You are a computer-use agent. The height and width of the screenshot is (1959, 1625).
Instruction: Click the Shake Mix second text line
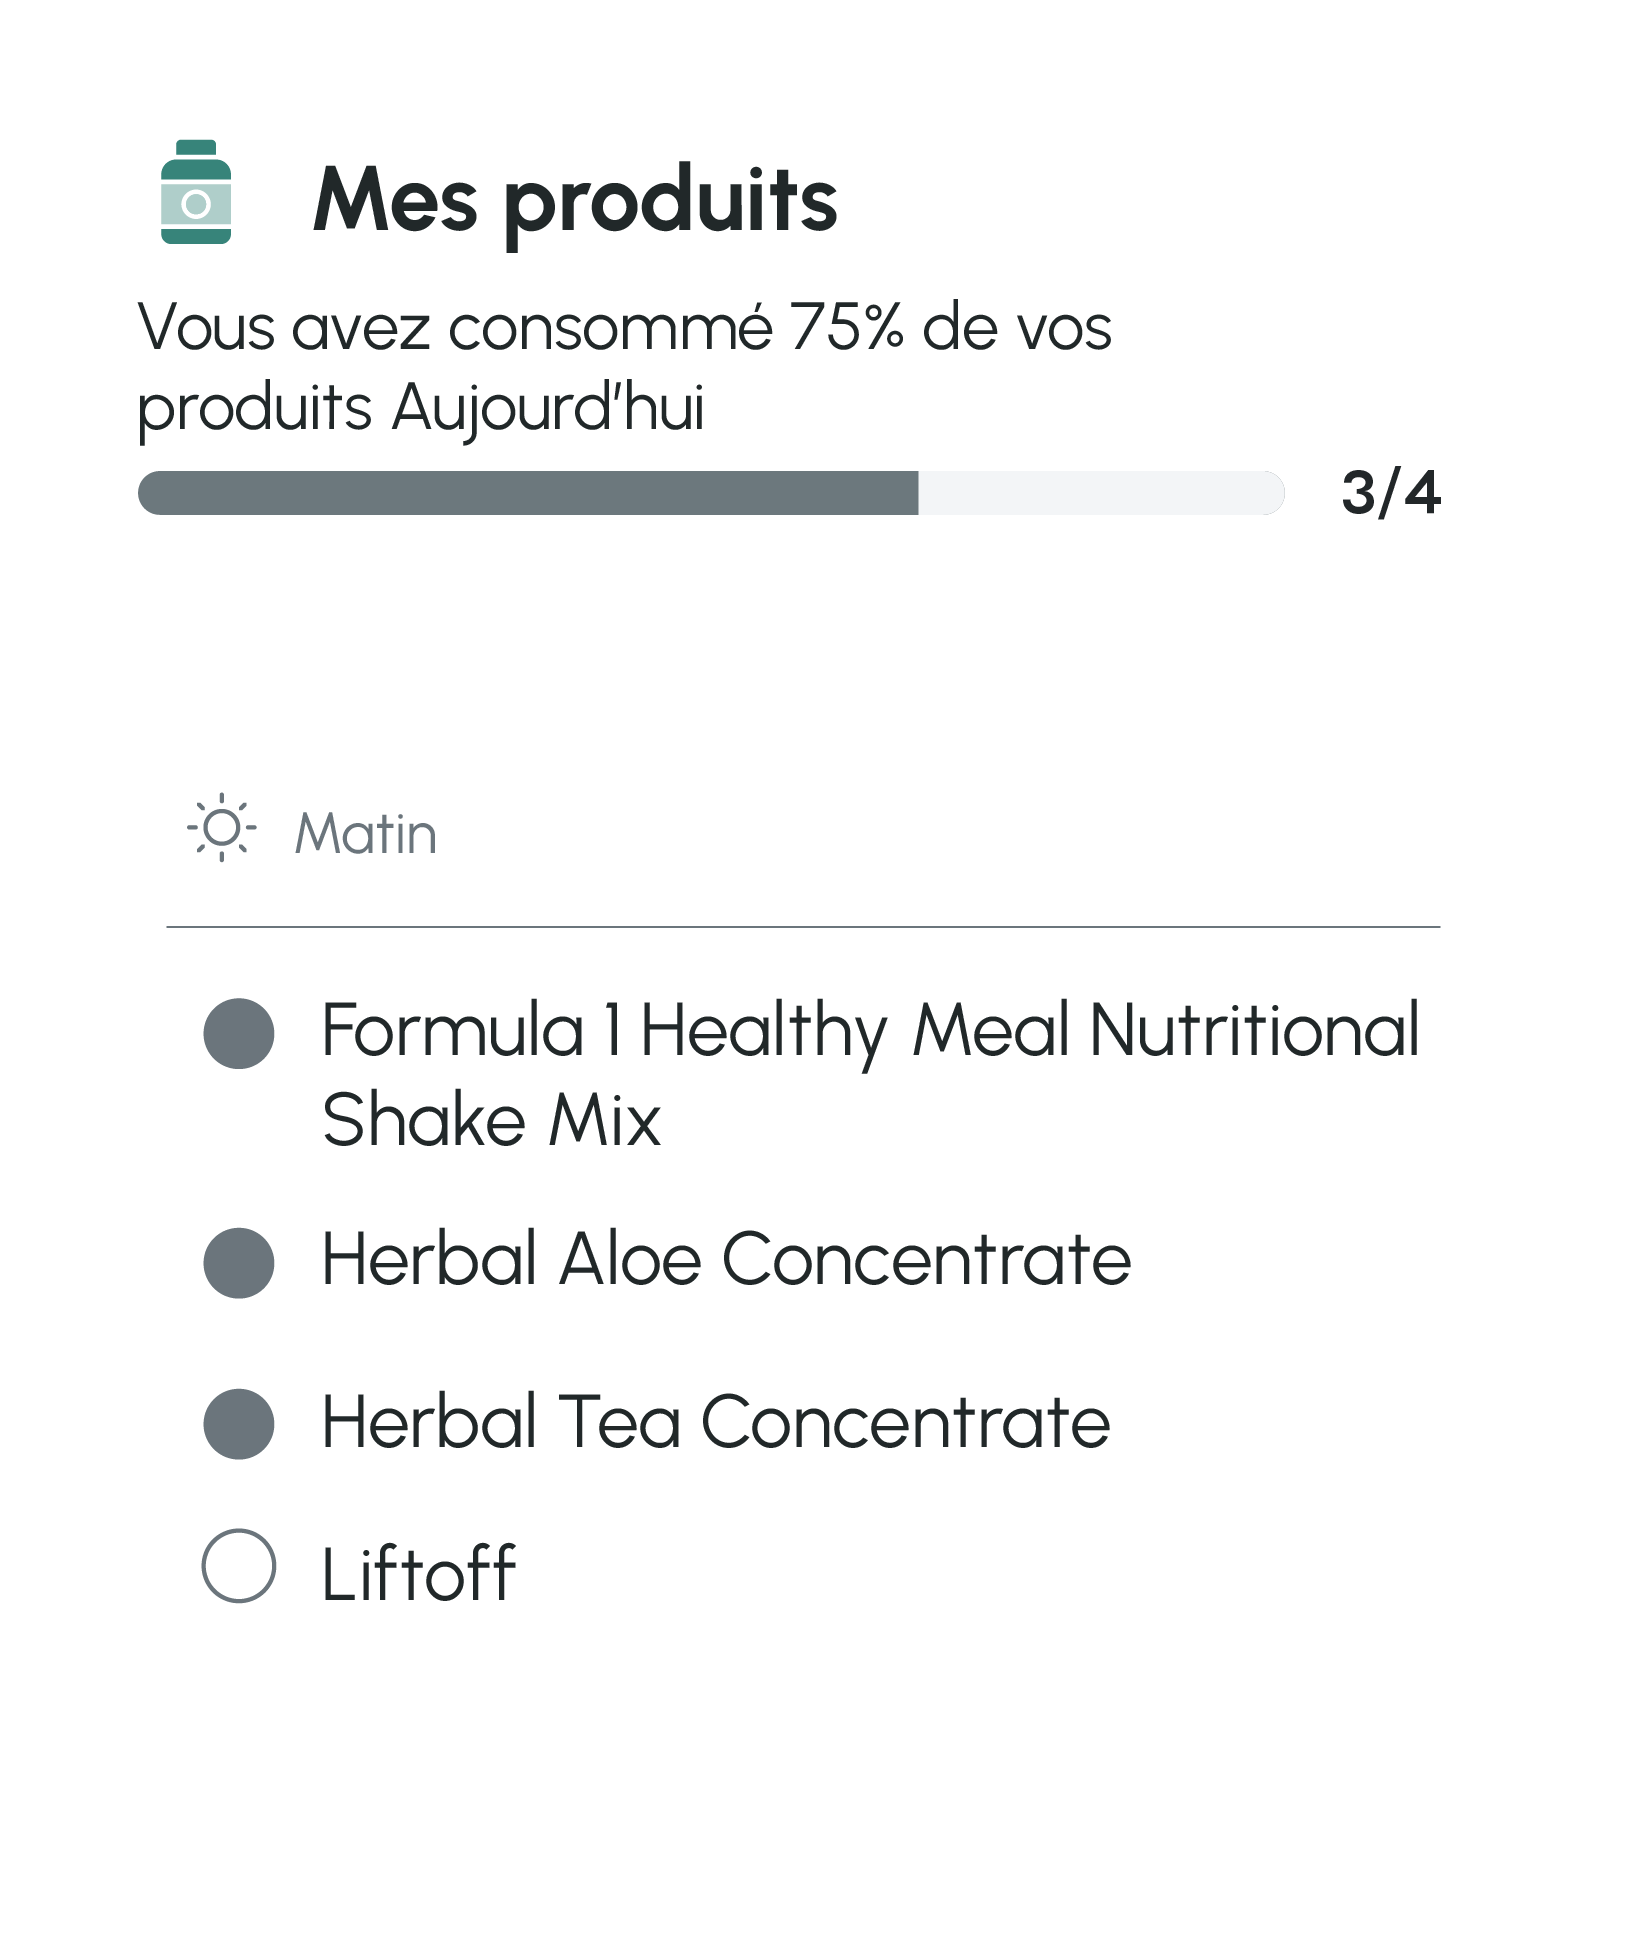(x=491, y=1120)
